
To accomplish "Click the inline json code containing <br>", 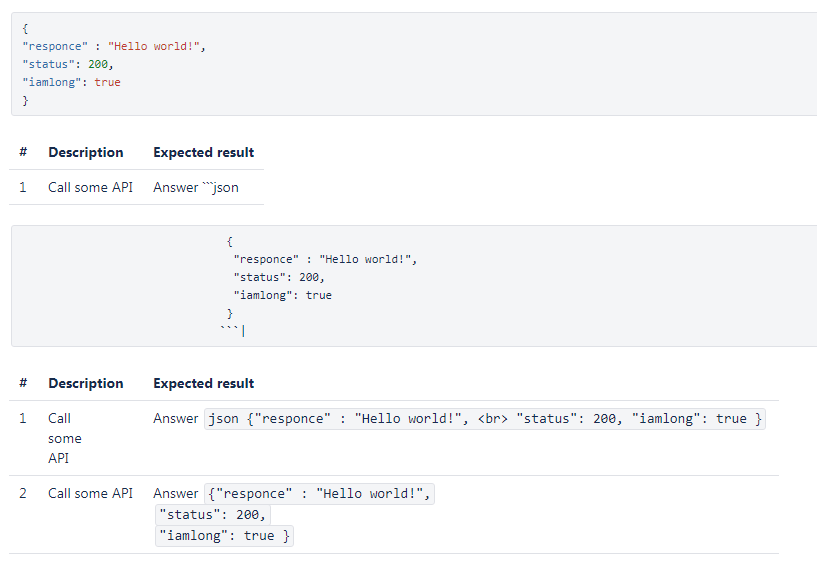I will pos(485,419).
